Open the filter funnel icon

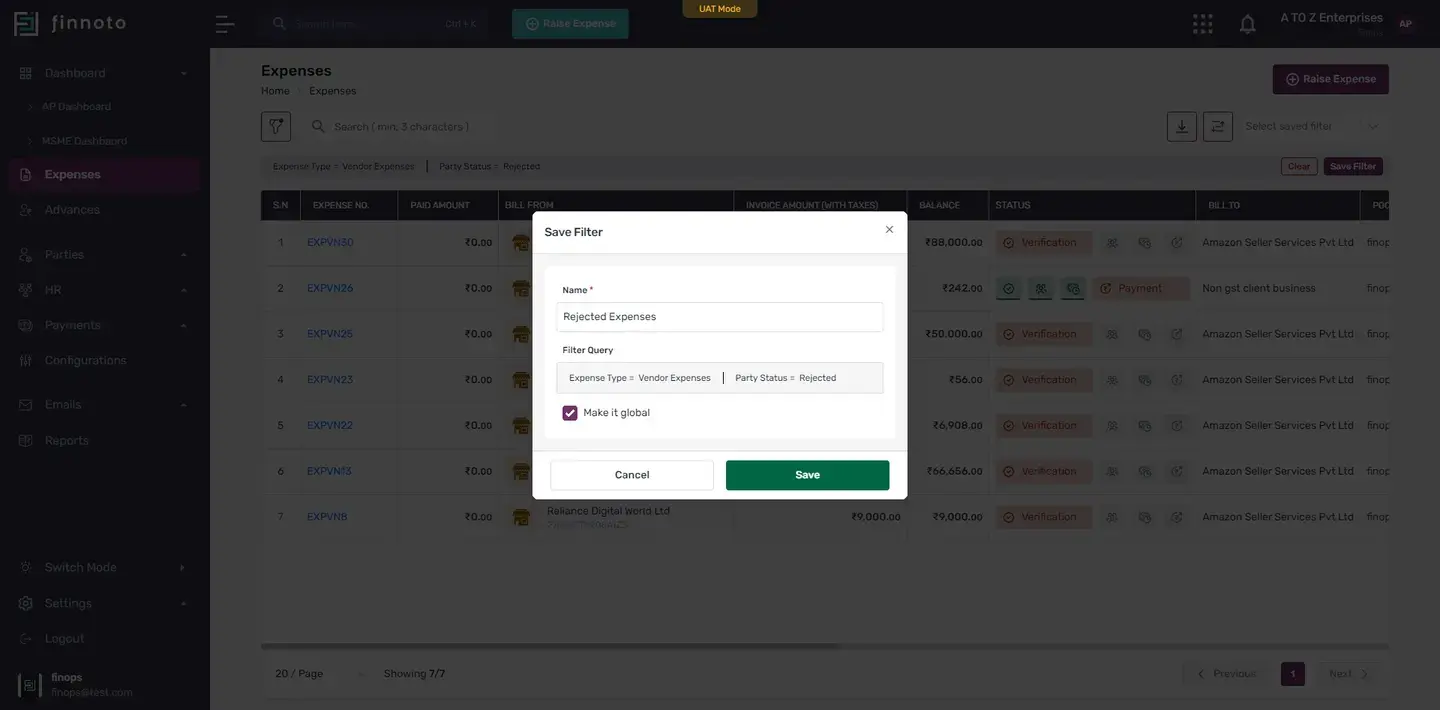(x=276, y=126)
